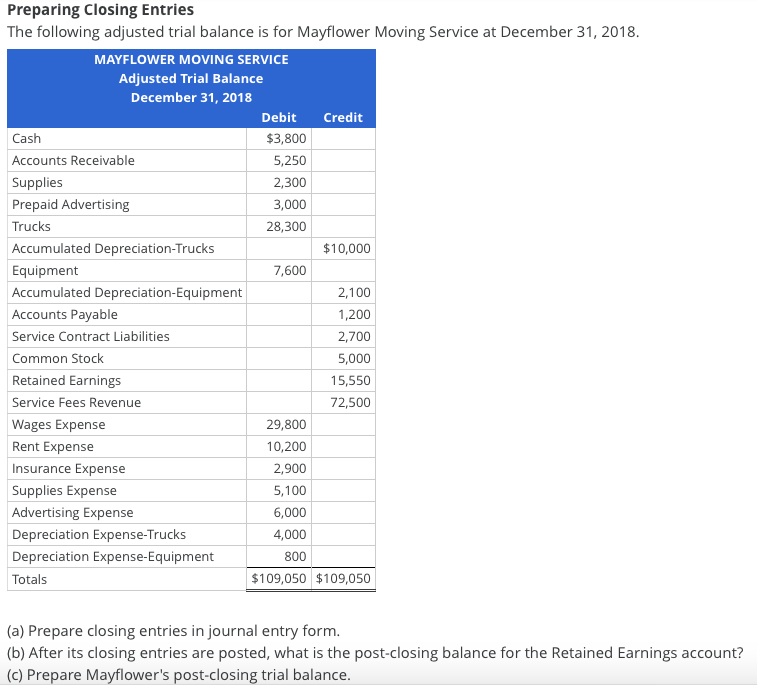Screen dimensions: 757x685
Task: Click the 'Credit' column header
Action: click(343, 117)
